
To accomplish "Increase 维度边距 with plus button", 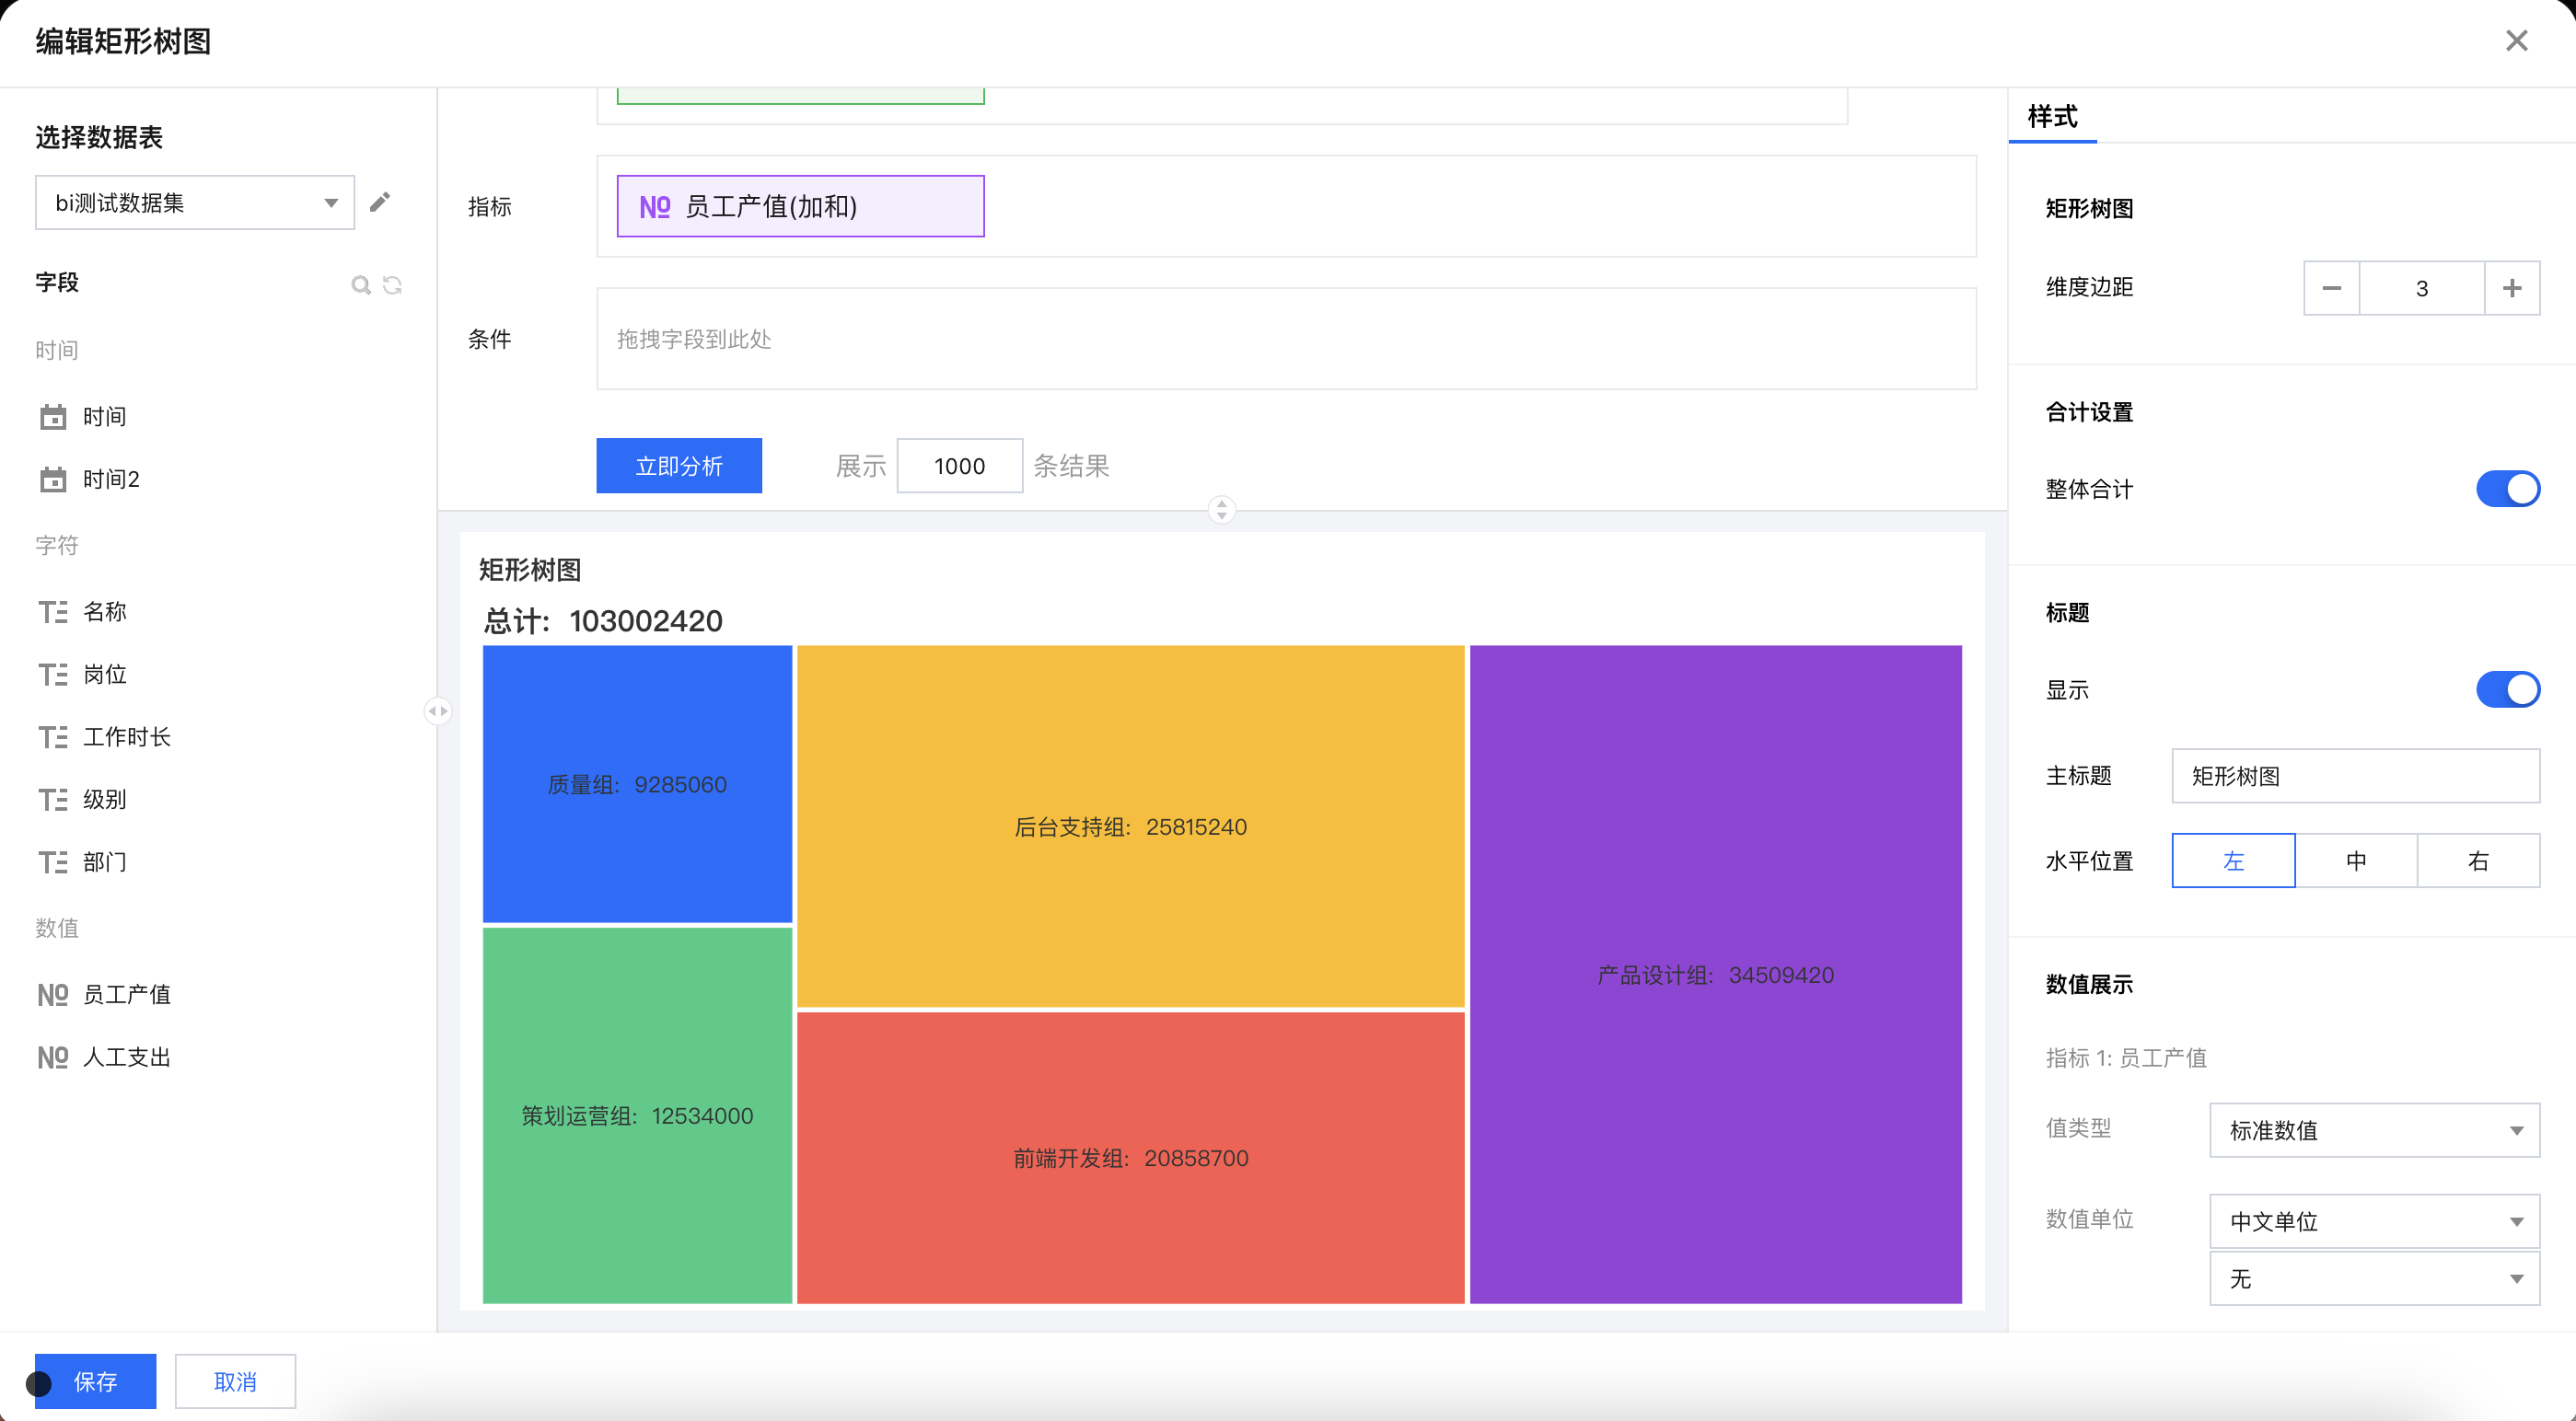I will tap(2511, 288).
